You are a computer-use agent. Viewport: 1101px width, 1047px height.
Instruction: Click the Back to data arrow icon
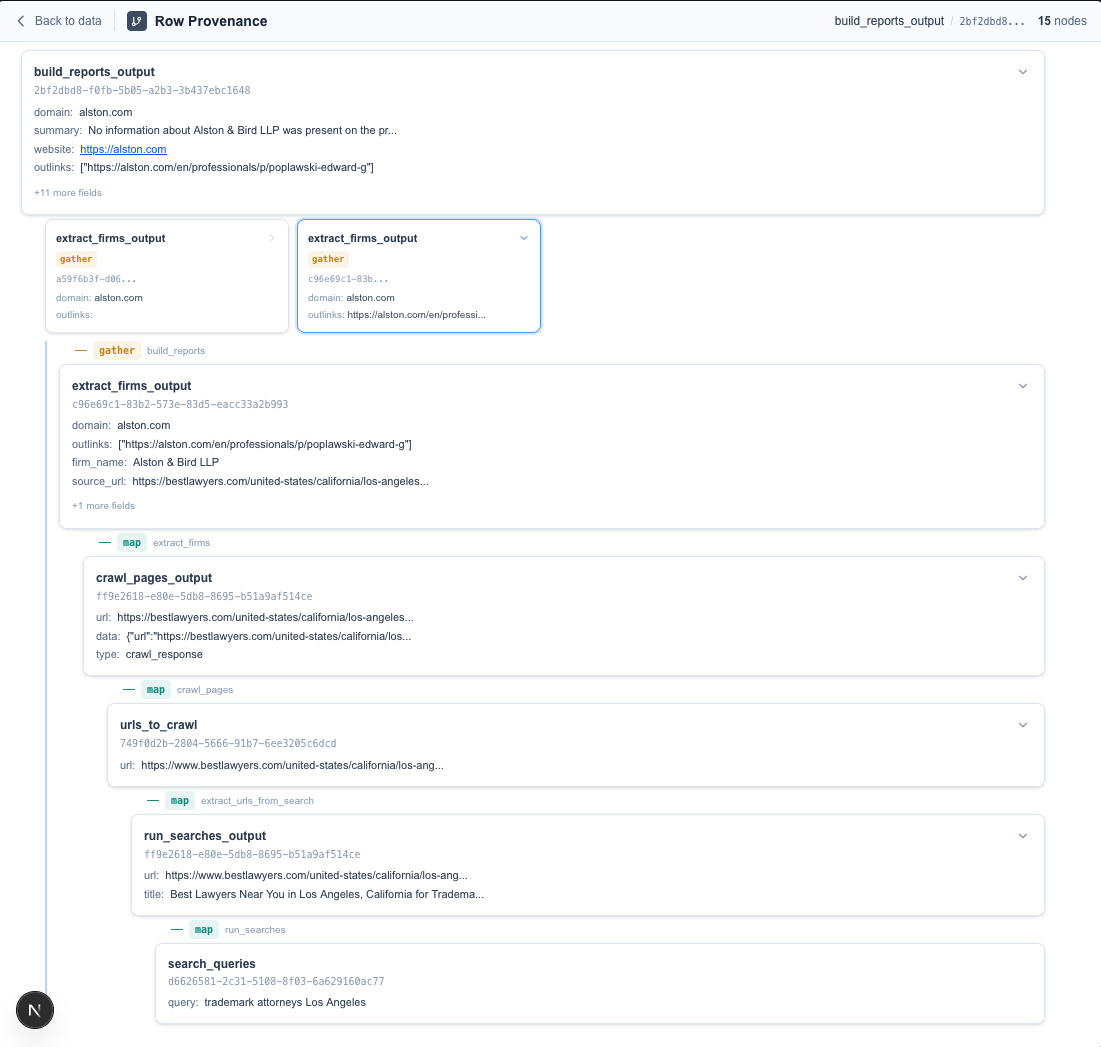(21, 21)
